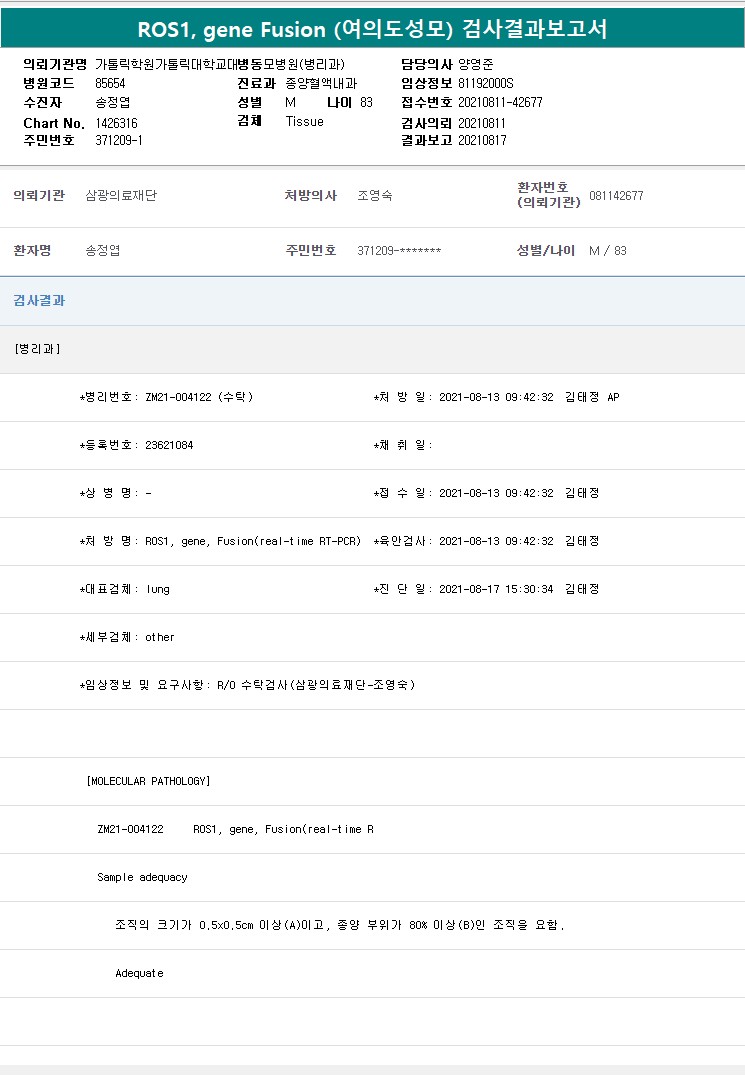The height and width of the screenshot is (1075, 745).
Task: Click the [병리과] section row
Action: point(38,349)
